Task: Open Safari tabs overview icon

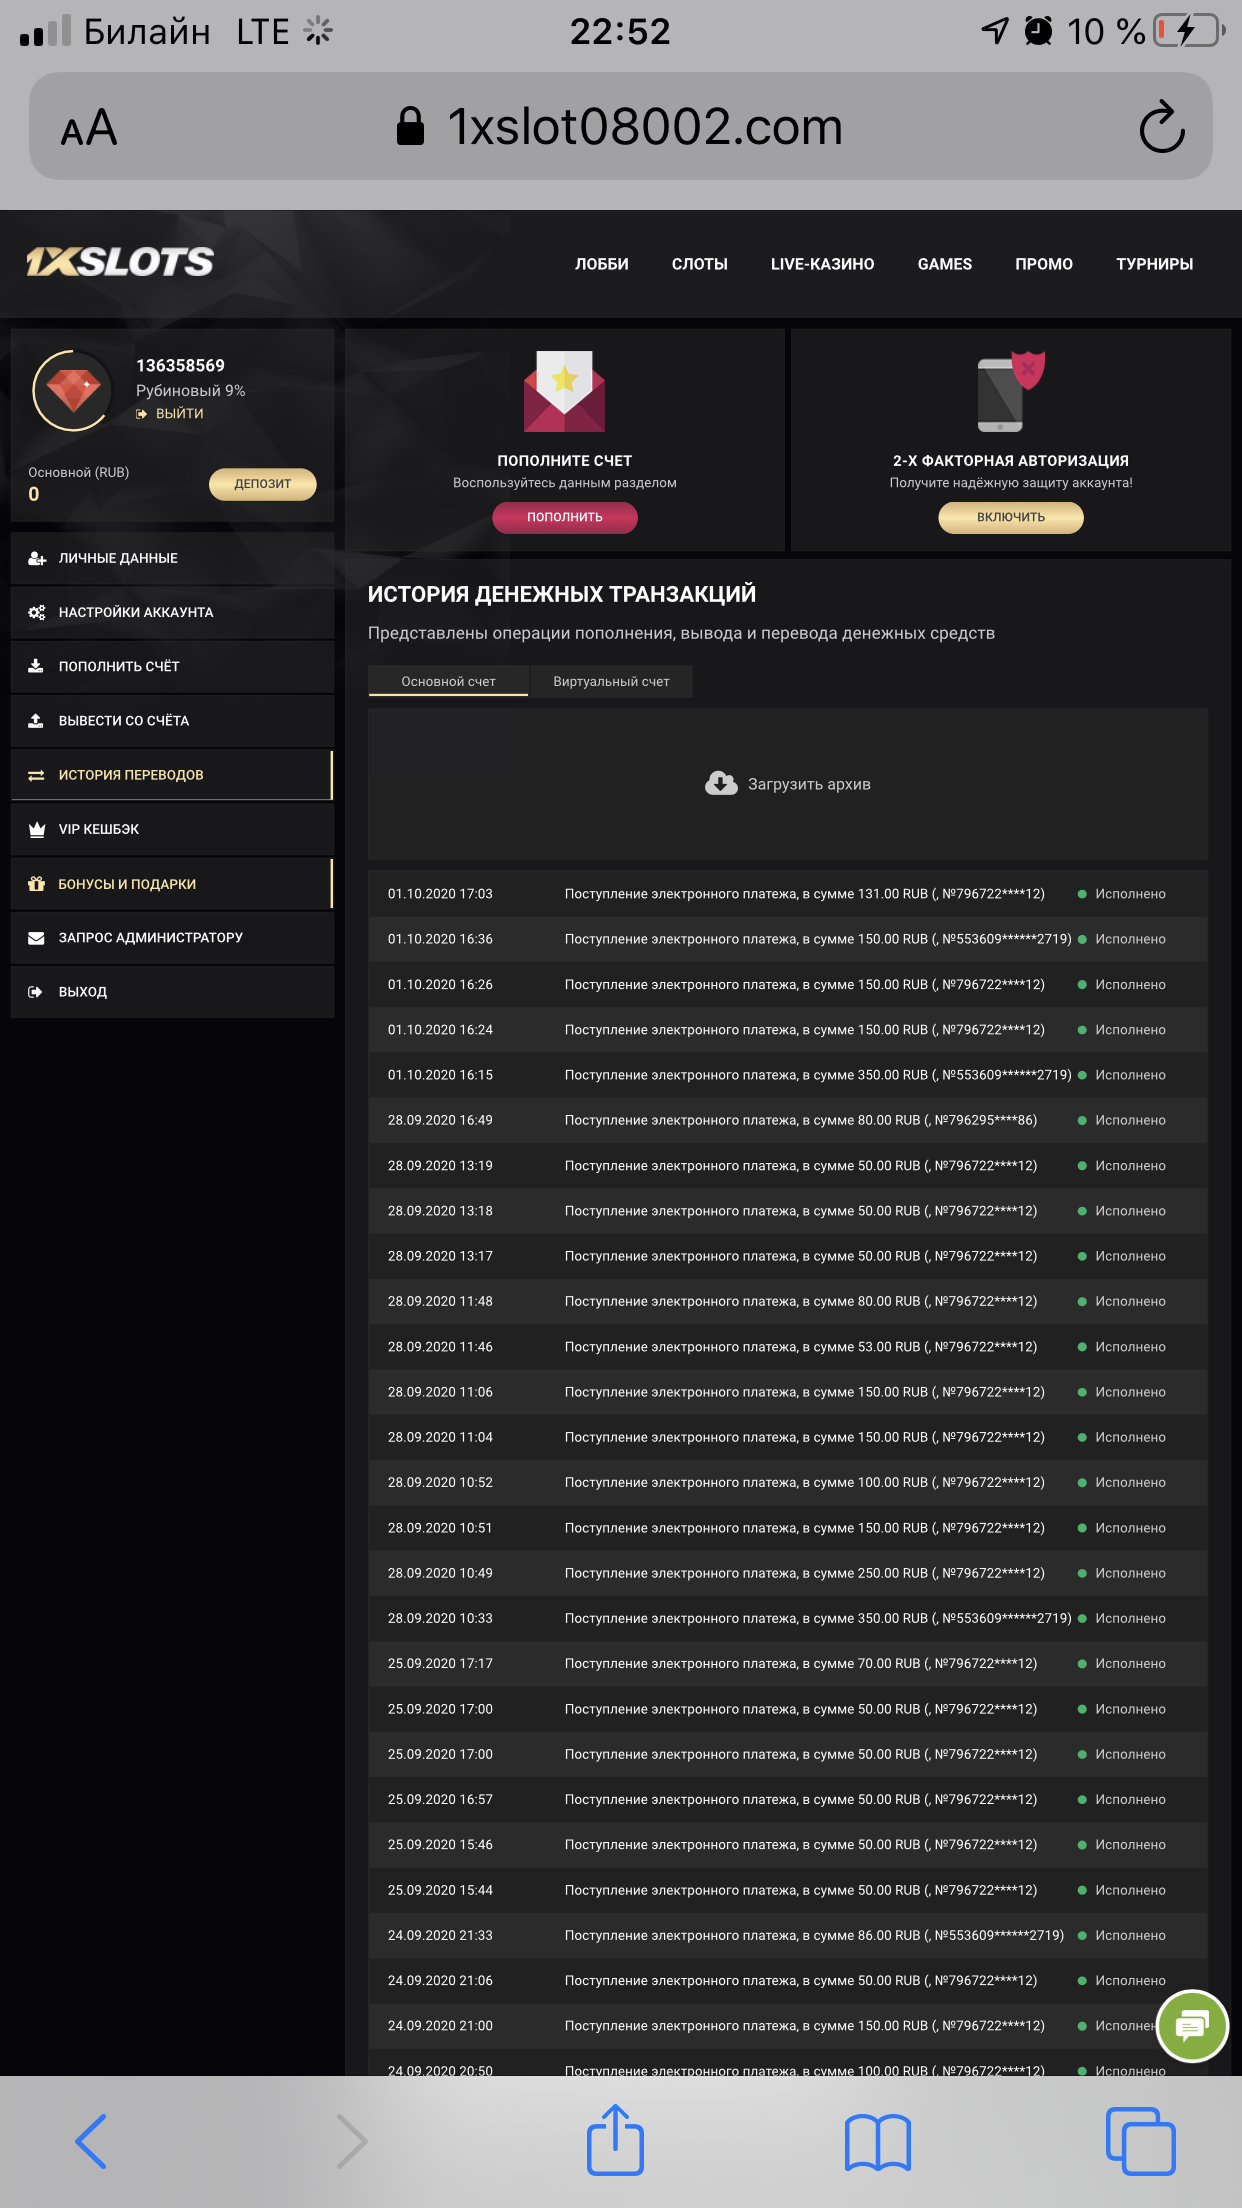Action: click(1140, 2141)
